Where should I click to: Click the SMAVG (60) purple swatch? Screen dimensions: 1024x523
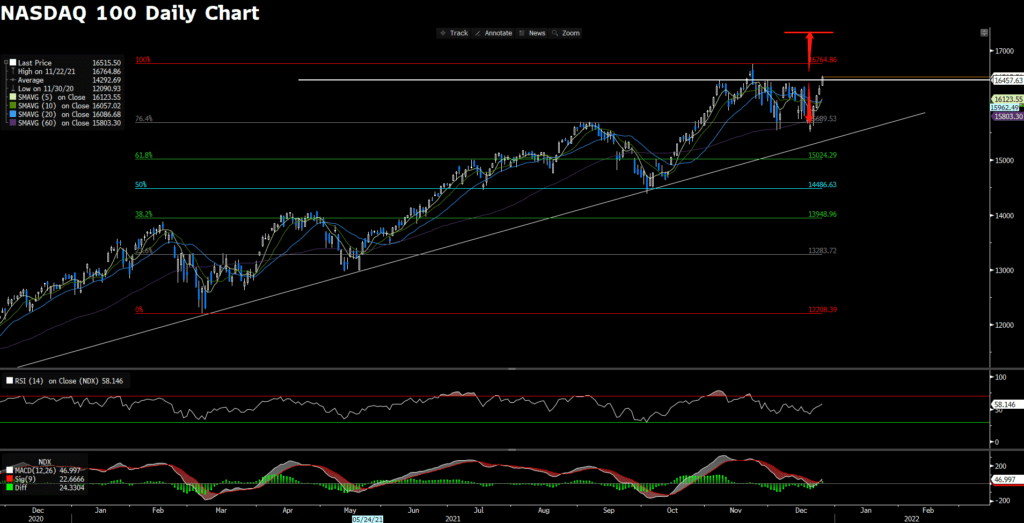pyautogui.click(x=12, y=122)
